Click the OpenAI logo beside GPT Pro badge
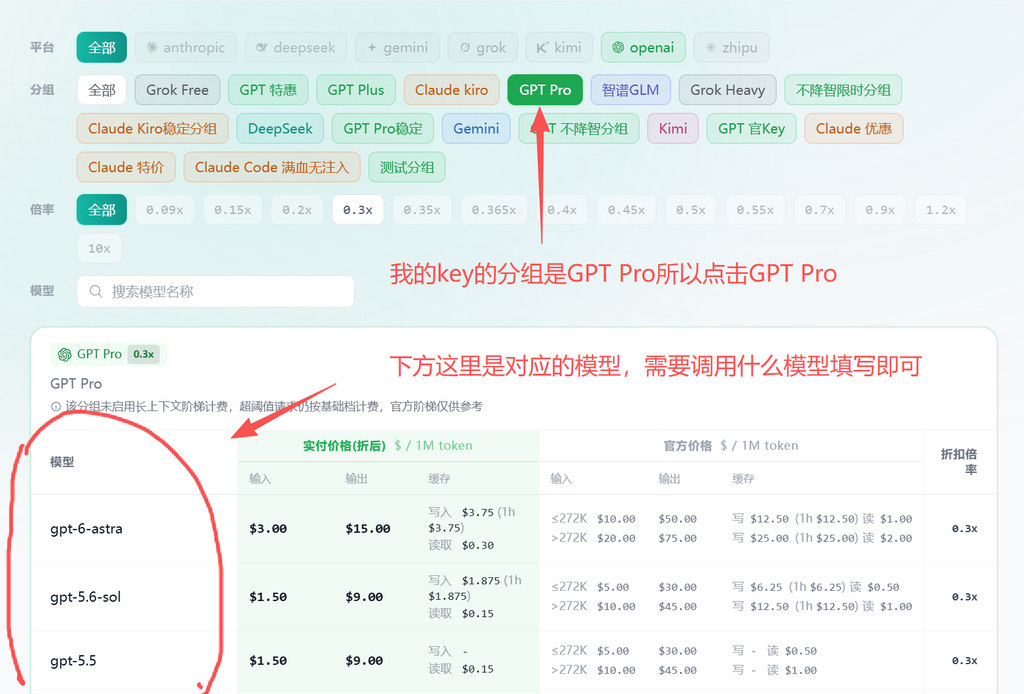 pos(65,355)
